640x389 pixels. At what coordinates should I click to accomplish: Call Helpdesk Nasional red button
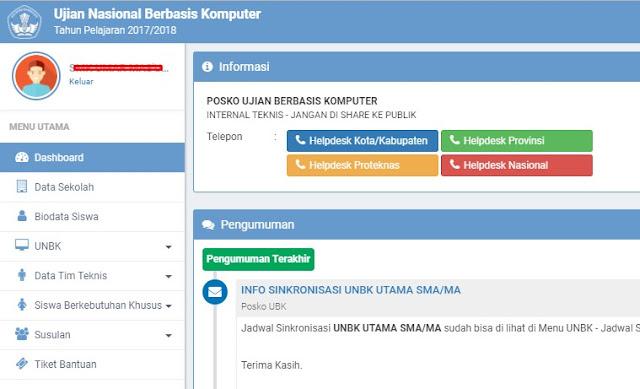(x=517, y=165)
